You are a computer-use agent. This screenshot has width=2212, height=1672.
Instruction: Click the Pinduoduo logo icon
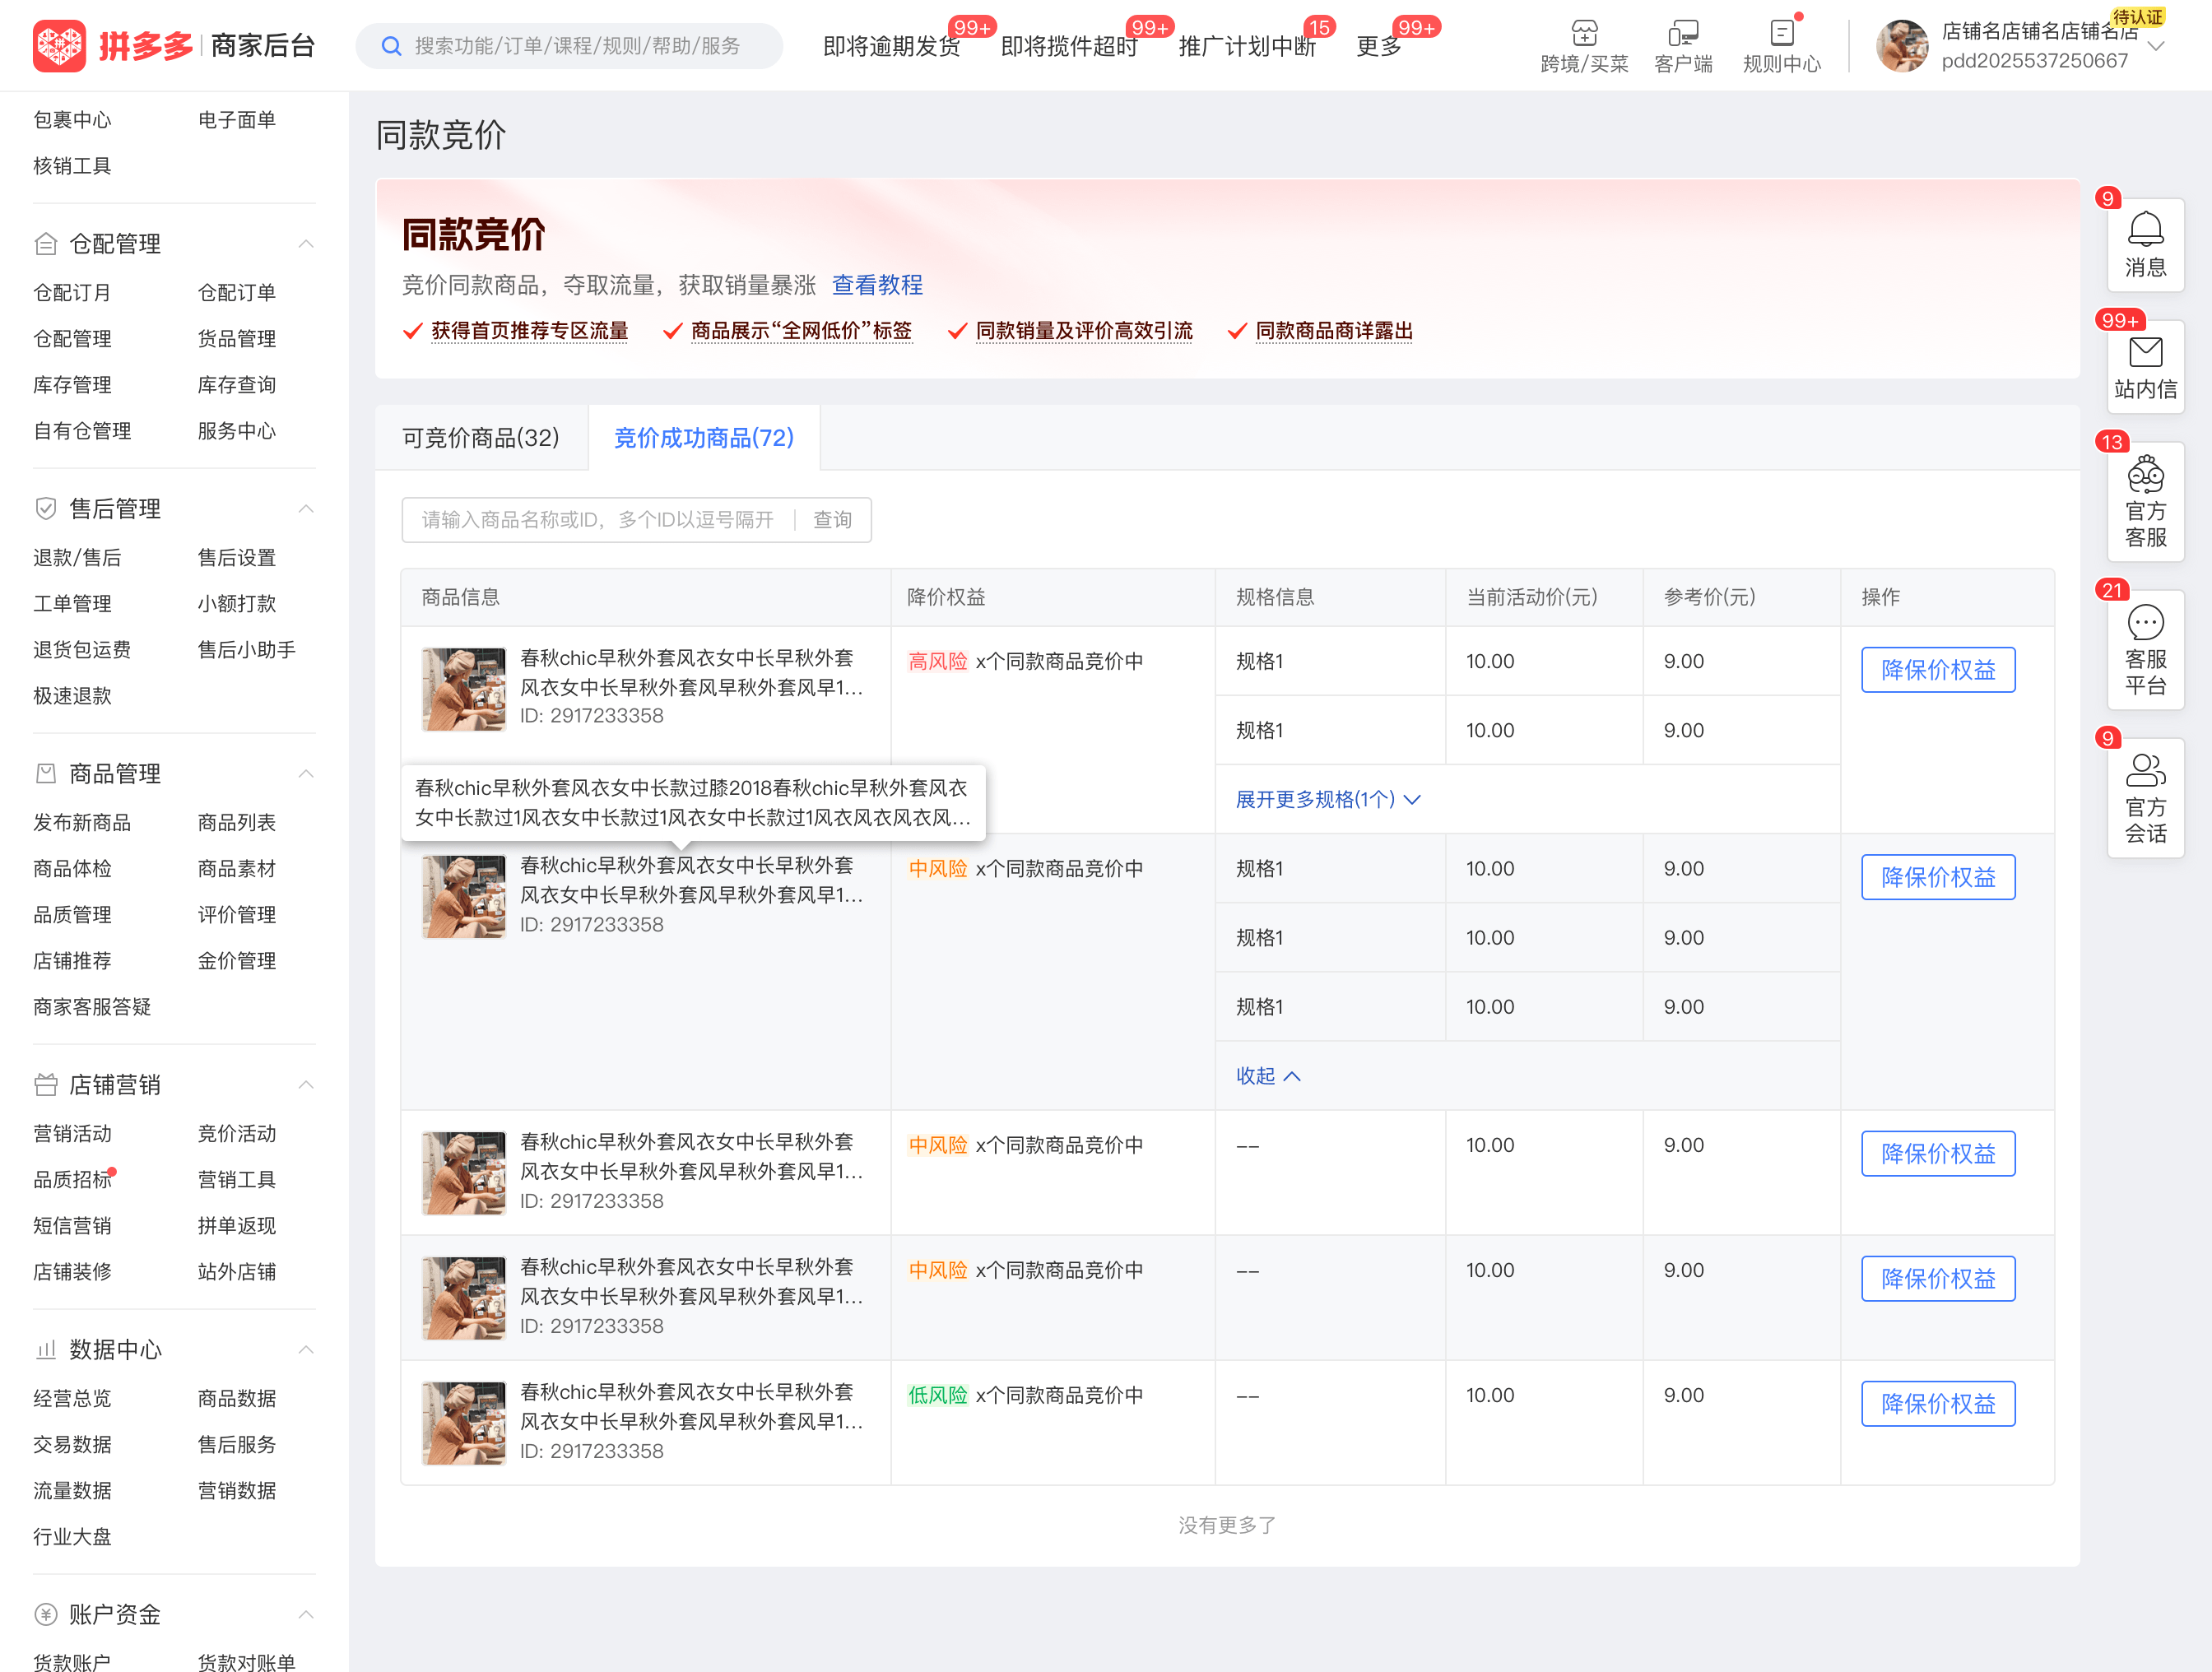(x=59, y=45)
